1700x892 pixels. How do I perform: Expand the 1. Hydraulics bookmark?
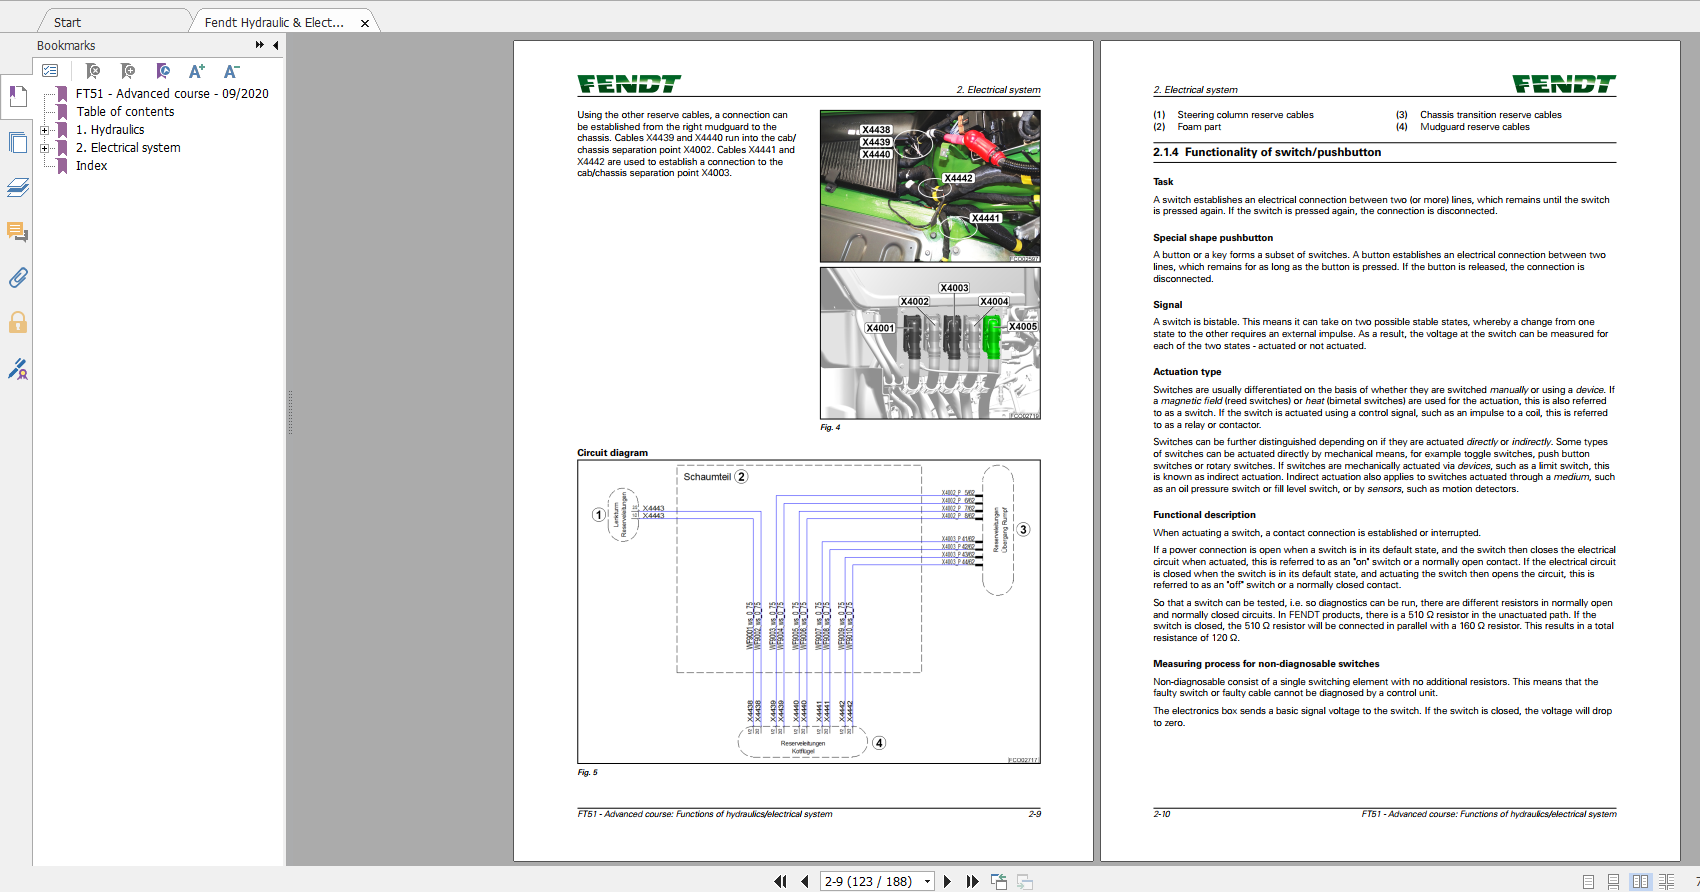click(x=44, y=130)
